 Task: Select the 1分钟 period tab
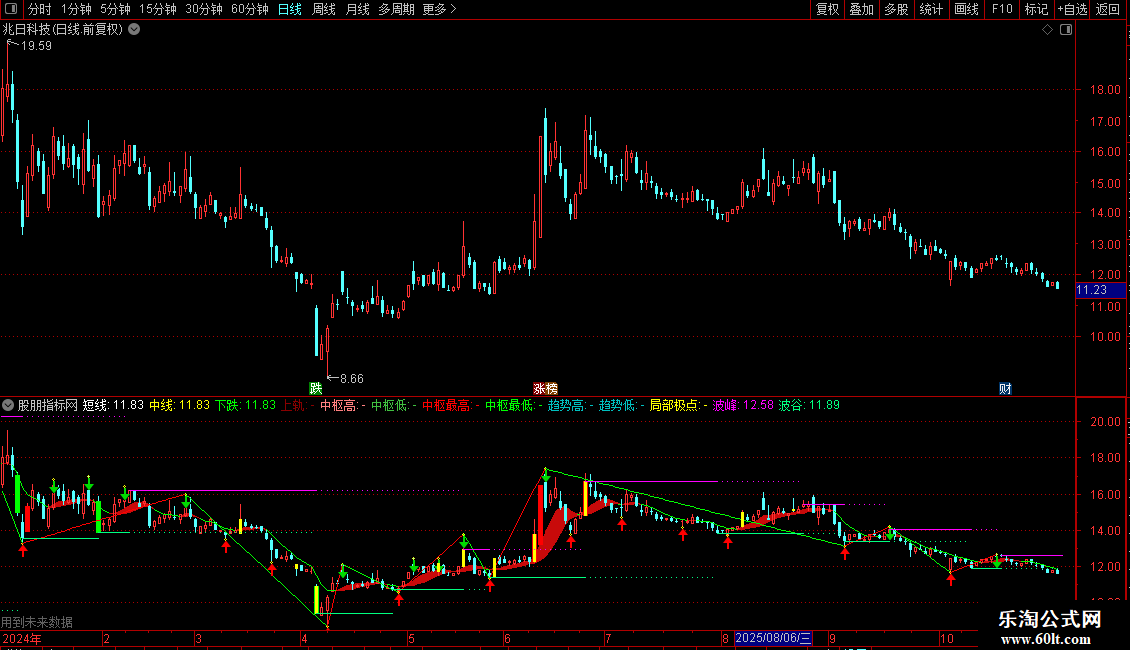click(76, 9)
